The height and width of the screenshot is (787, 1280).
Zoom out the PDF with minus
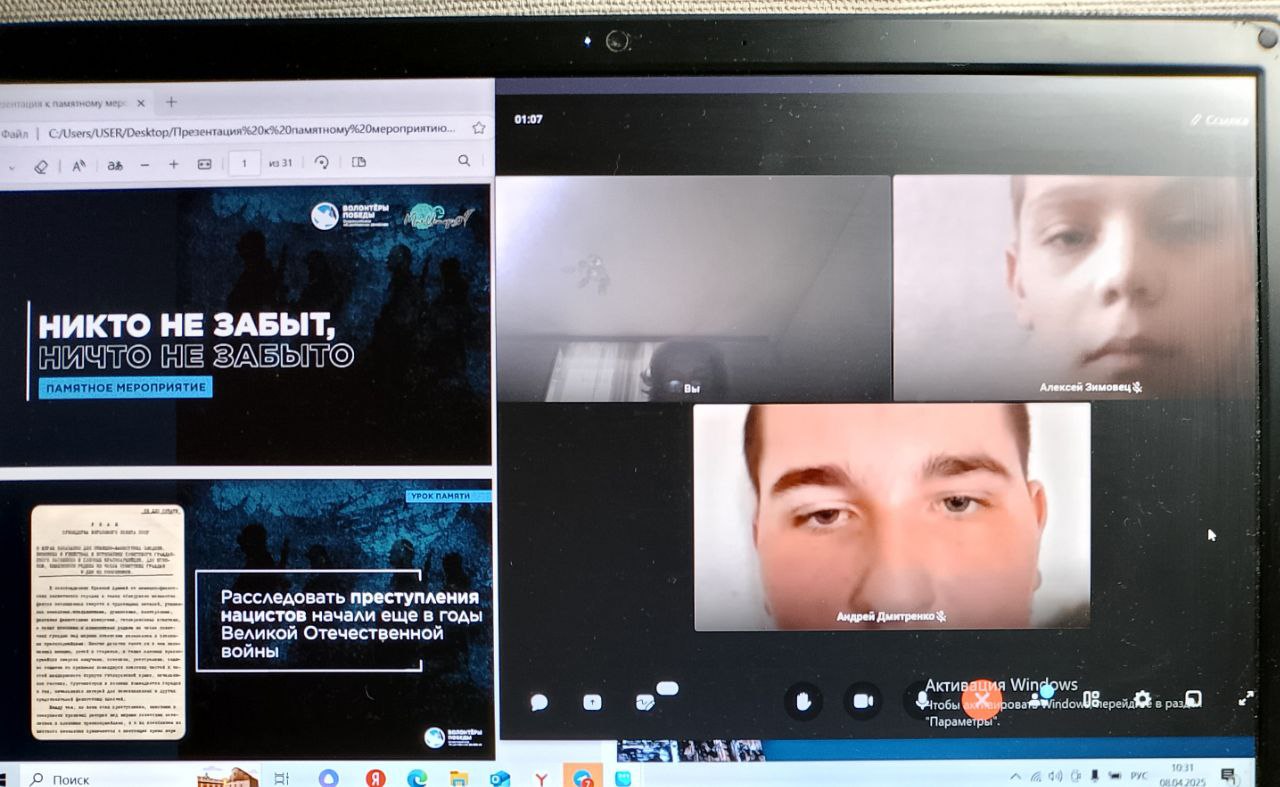(x=145, y=164)
